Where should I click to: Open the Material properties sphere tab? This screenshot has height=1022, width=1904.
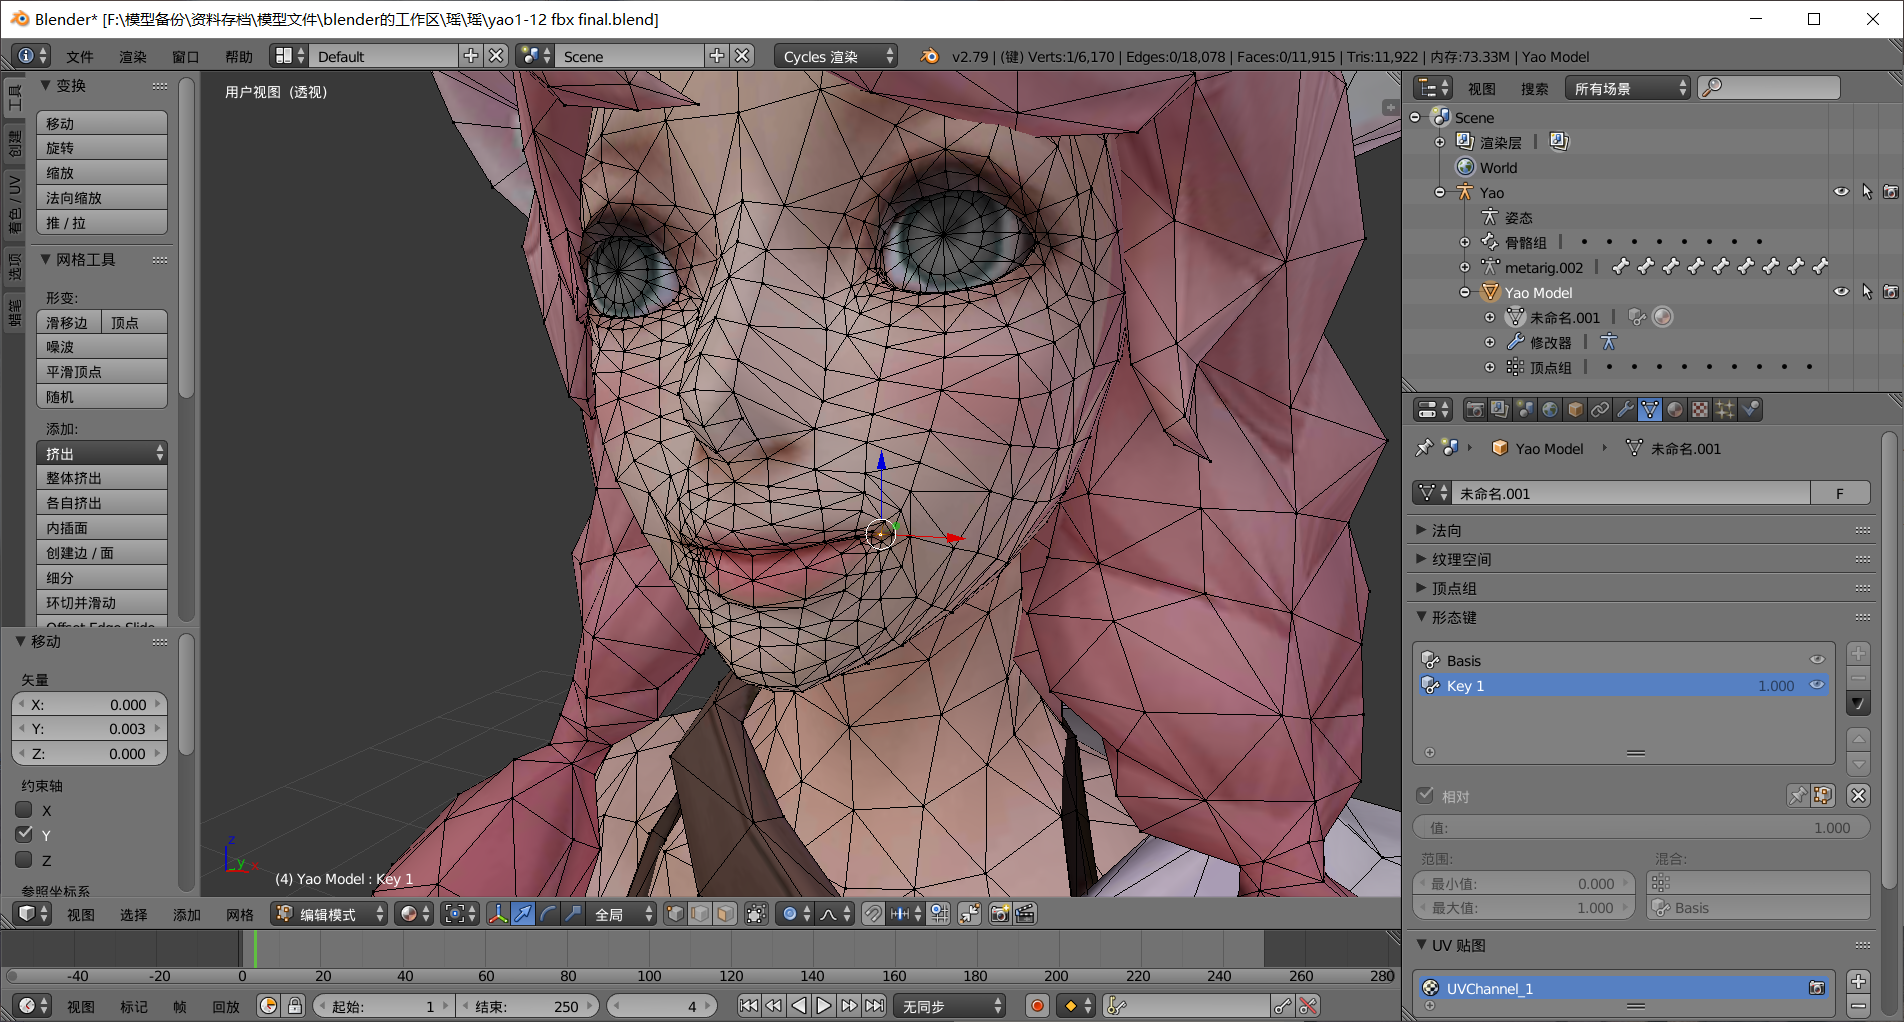[1675, 410]
